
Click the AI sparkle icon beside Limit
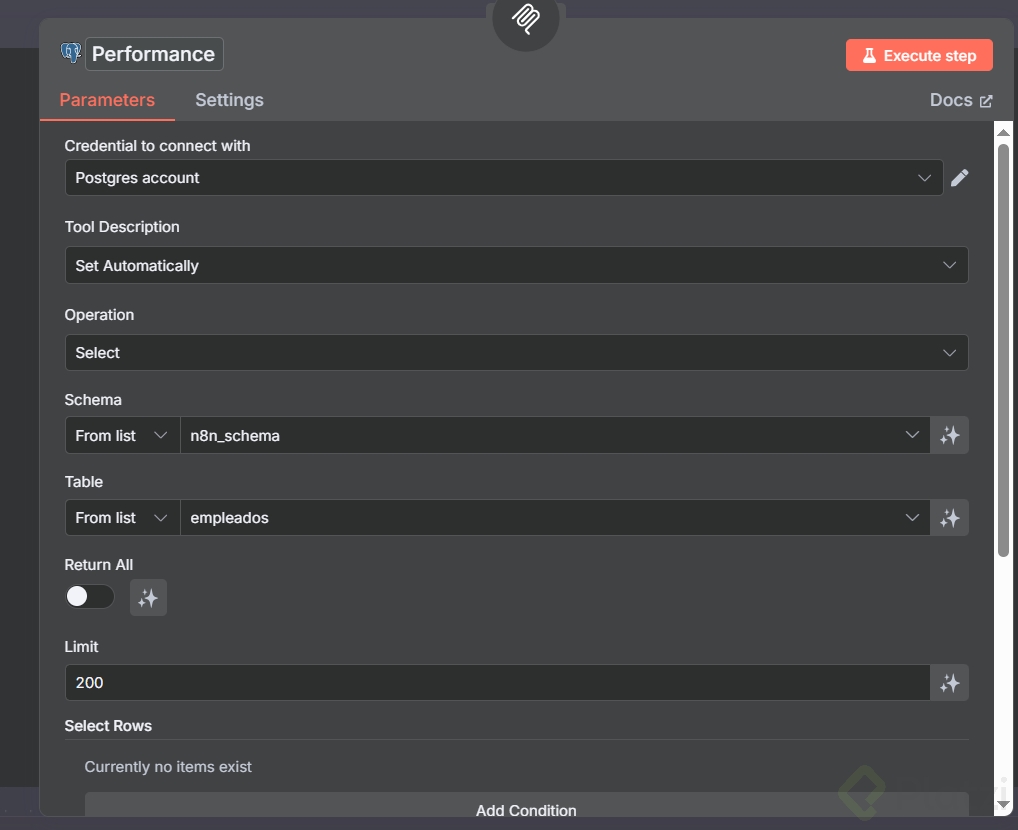tap(950, 683)
